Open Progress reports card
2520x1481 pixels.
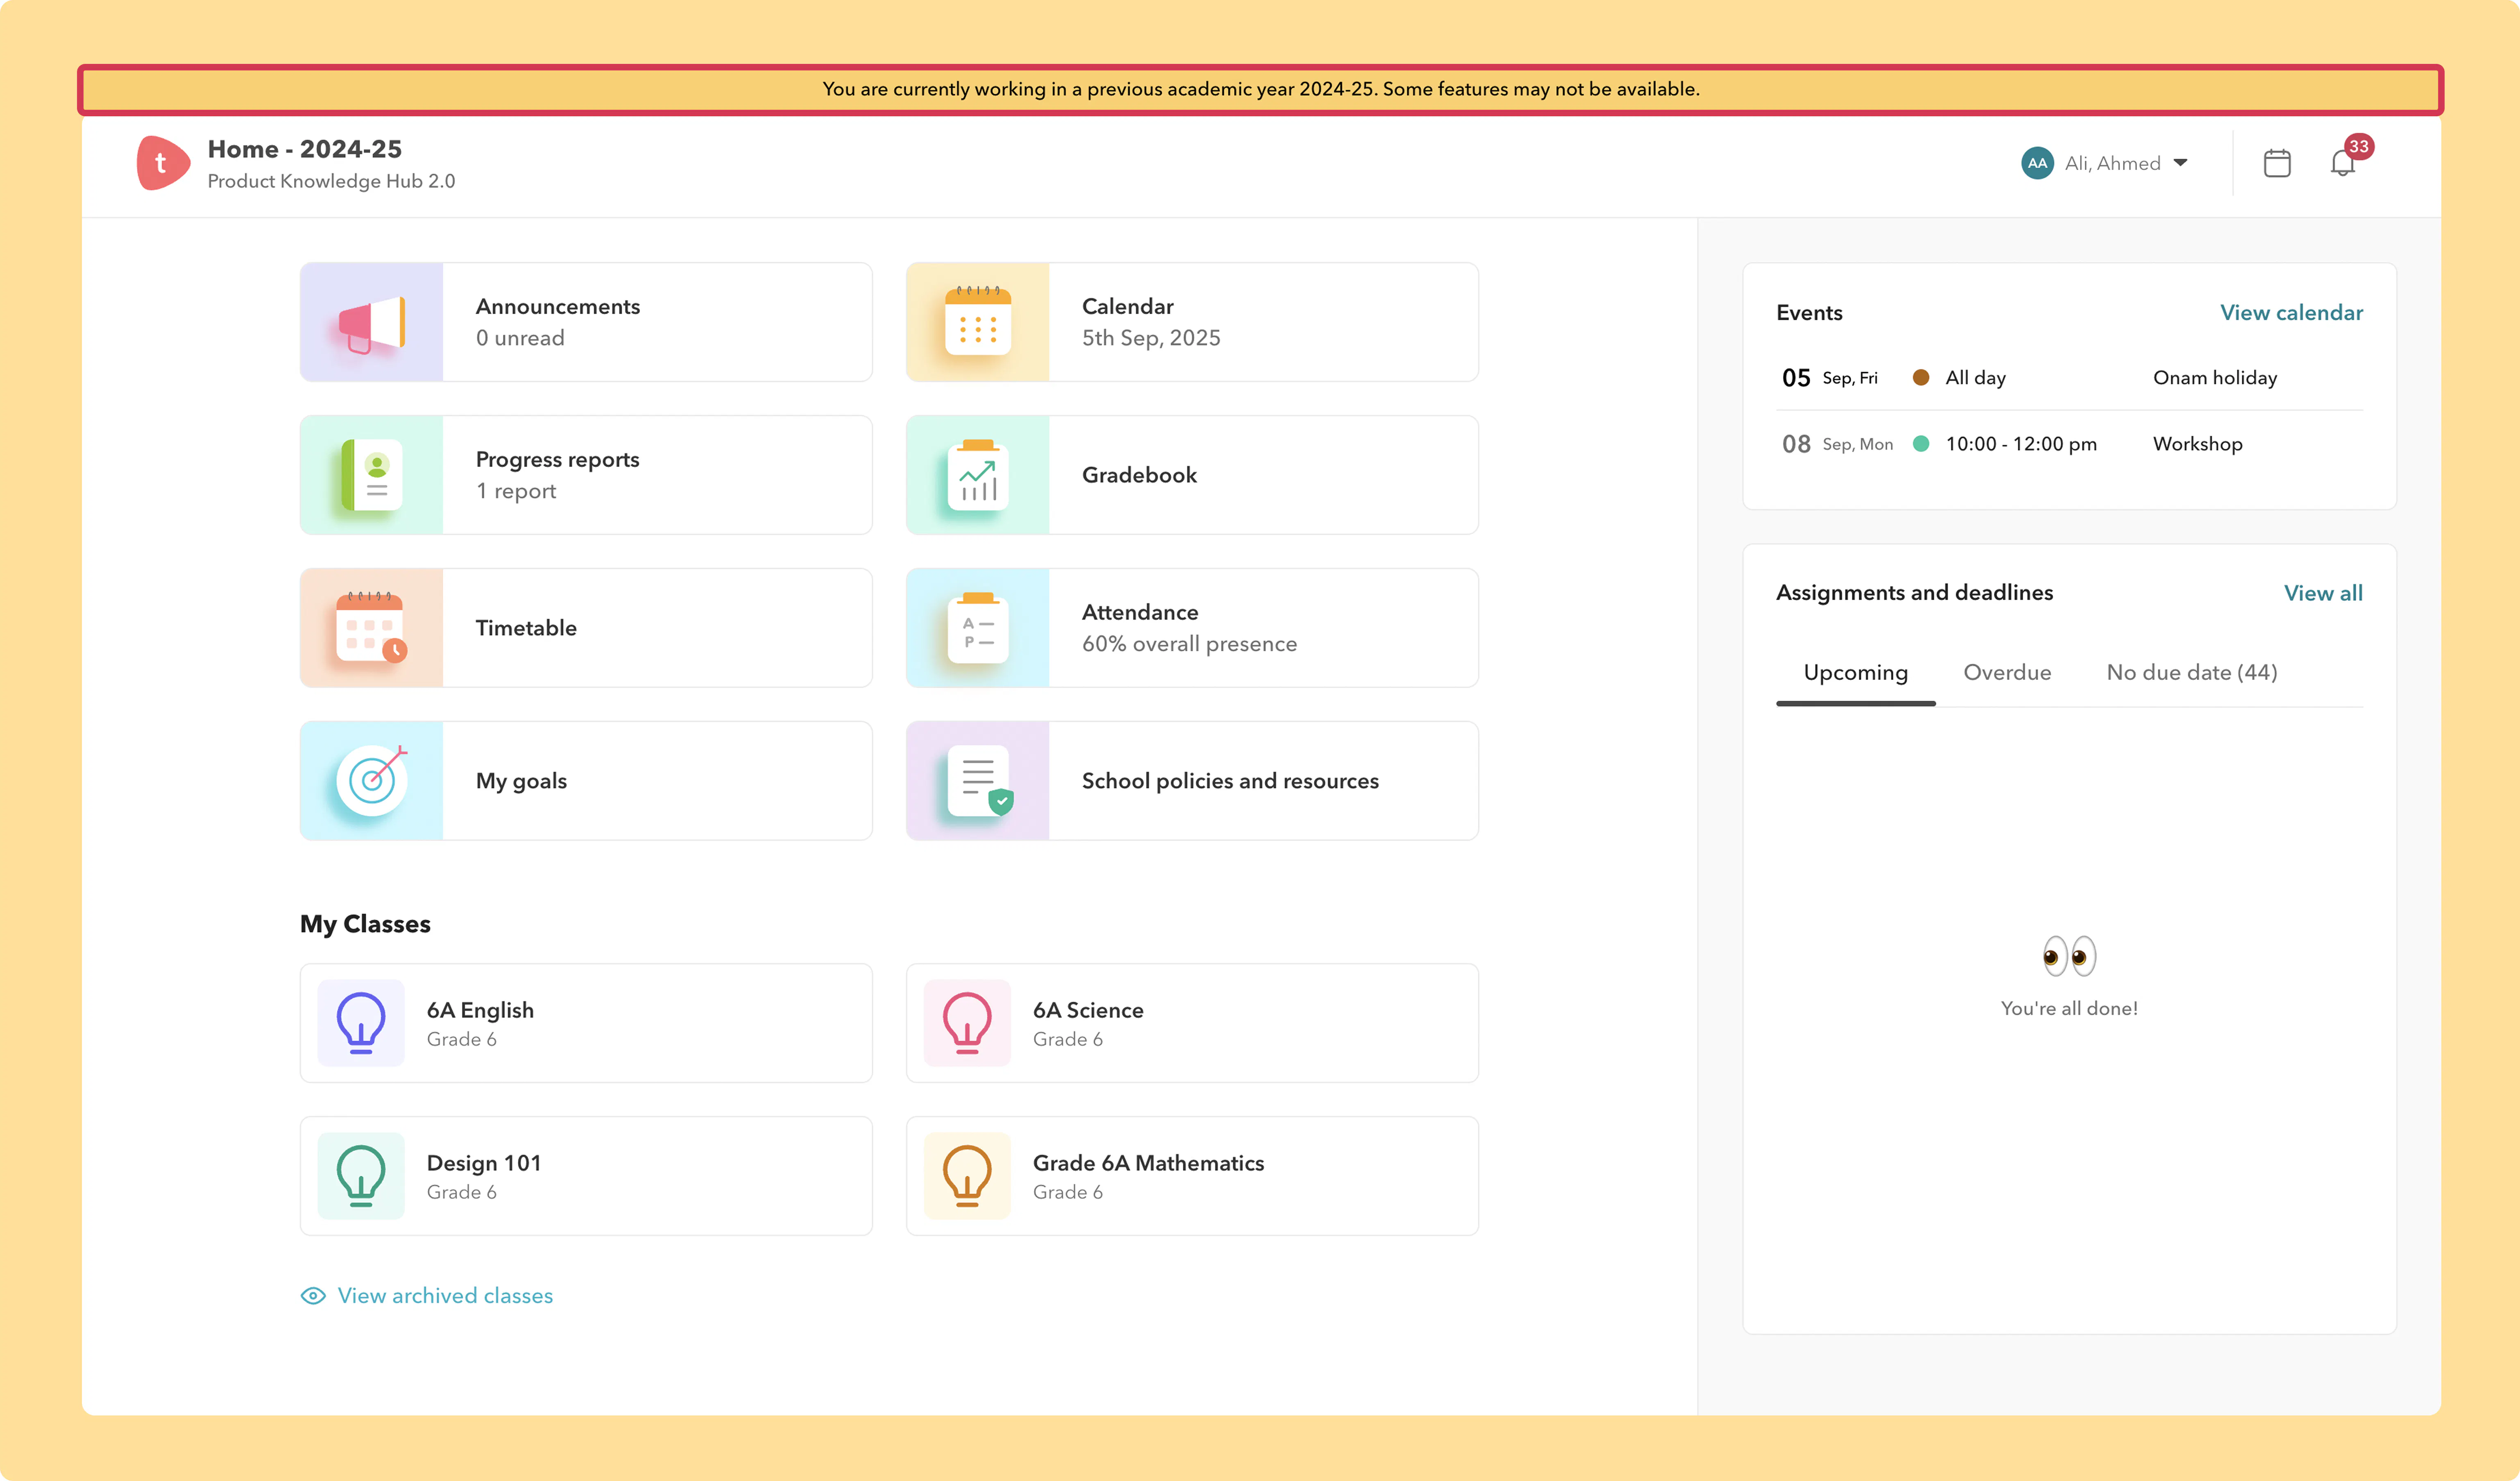586,475
